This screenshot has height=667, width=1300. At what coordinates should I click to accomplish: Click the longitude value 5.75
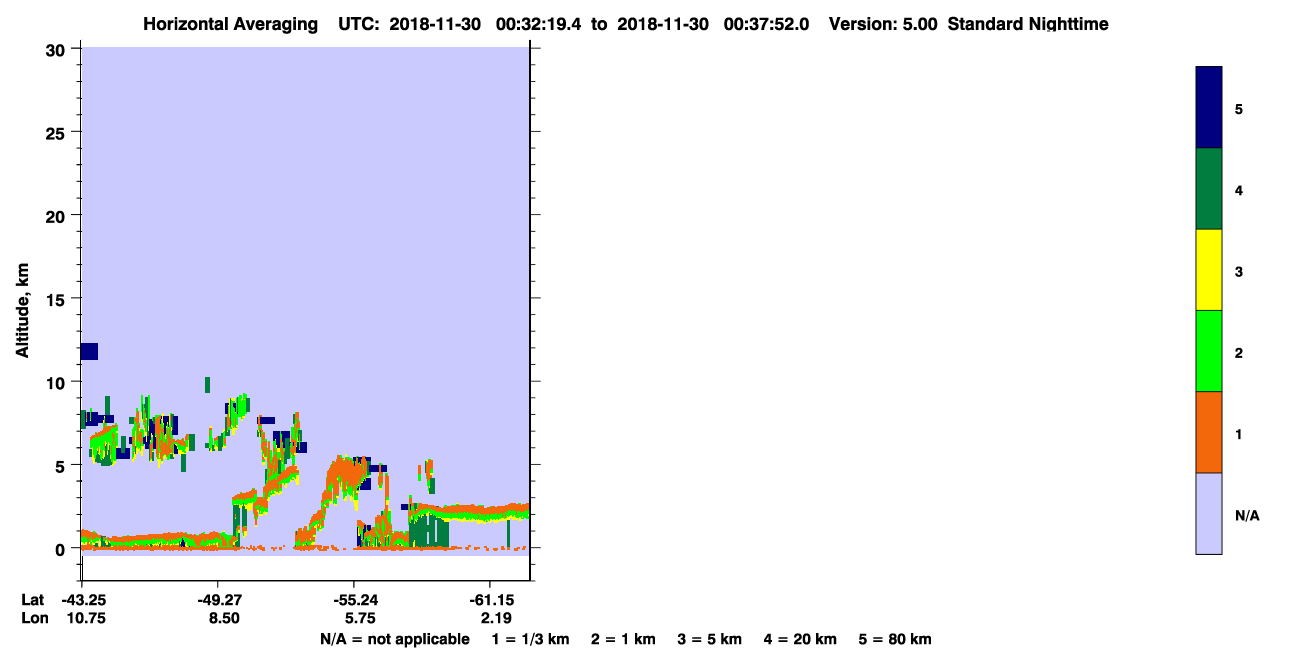click(359, 619)
